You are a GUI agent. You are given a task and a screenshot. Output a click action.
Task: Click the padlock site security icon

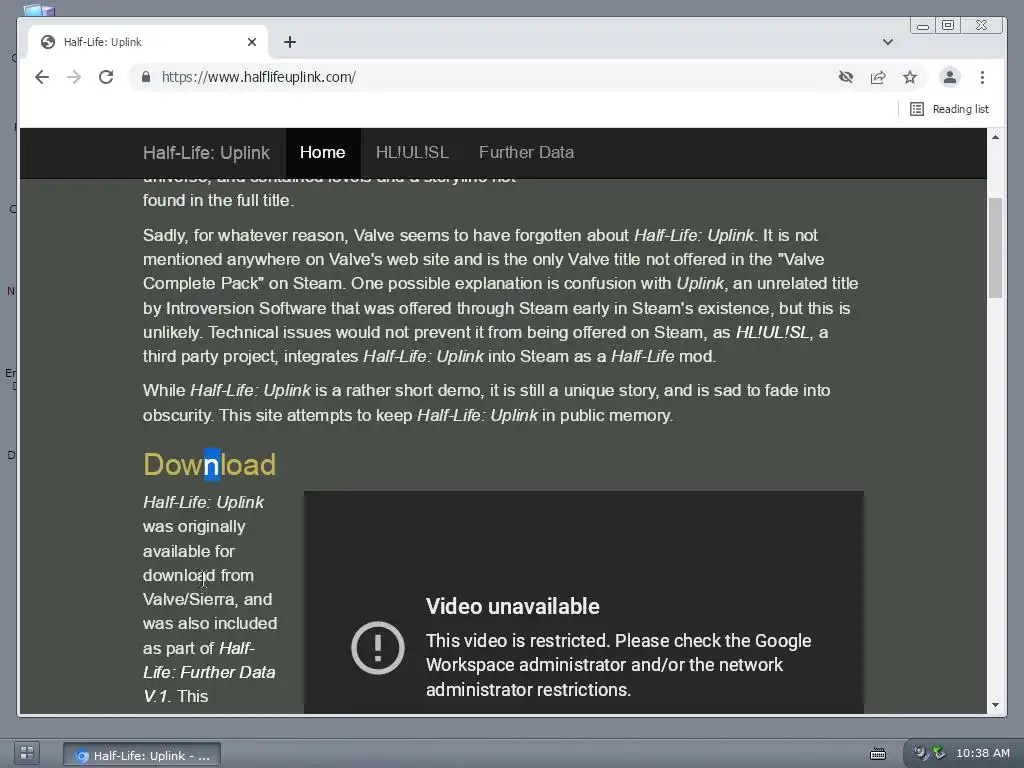tap(146, 77)
